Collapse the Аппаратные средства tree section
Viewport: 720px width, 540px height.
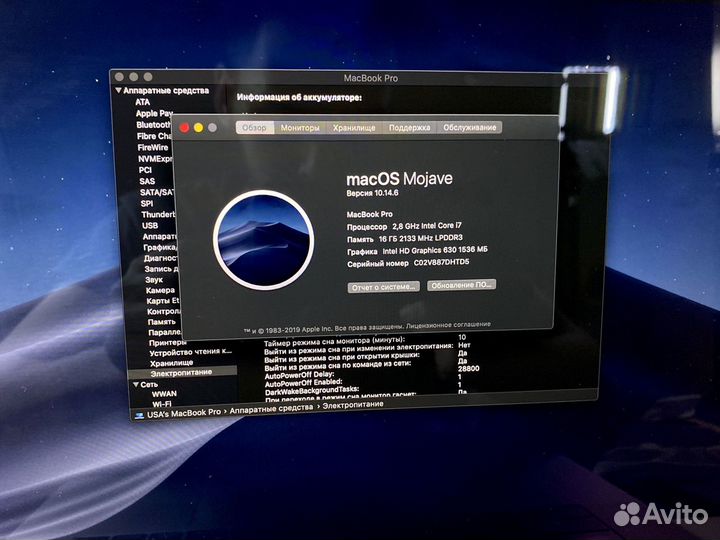119,90
